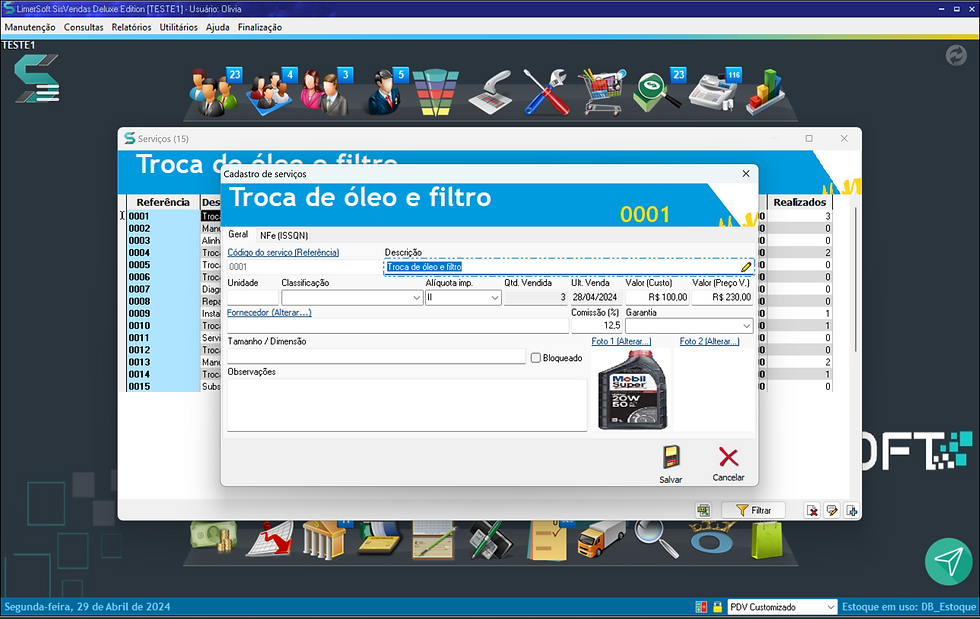This screenshot has height=619, width=980.
Task: Click the Unidade input field
Action: [x=252, y=298]
